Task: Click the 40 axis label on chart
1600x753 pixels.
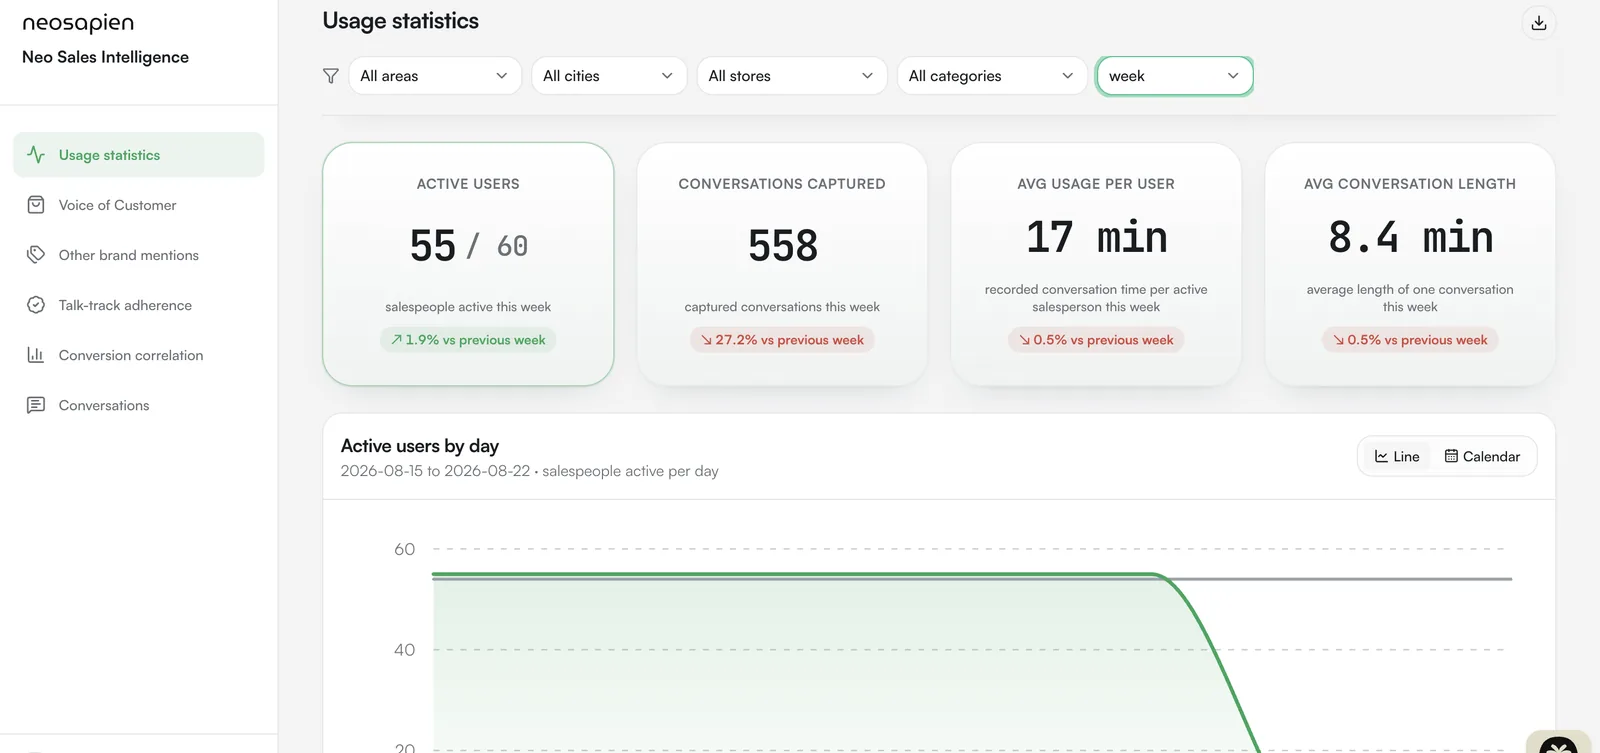Action: click(x=404, y=650)
